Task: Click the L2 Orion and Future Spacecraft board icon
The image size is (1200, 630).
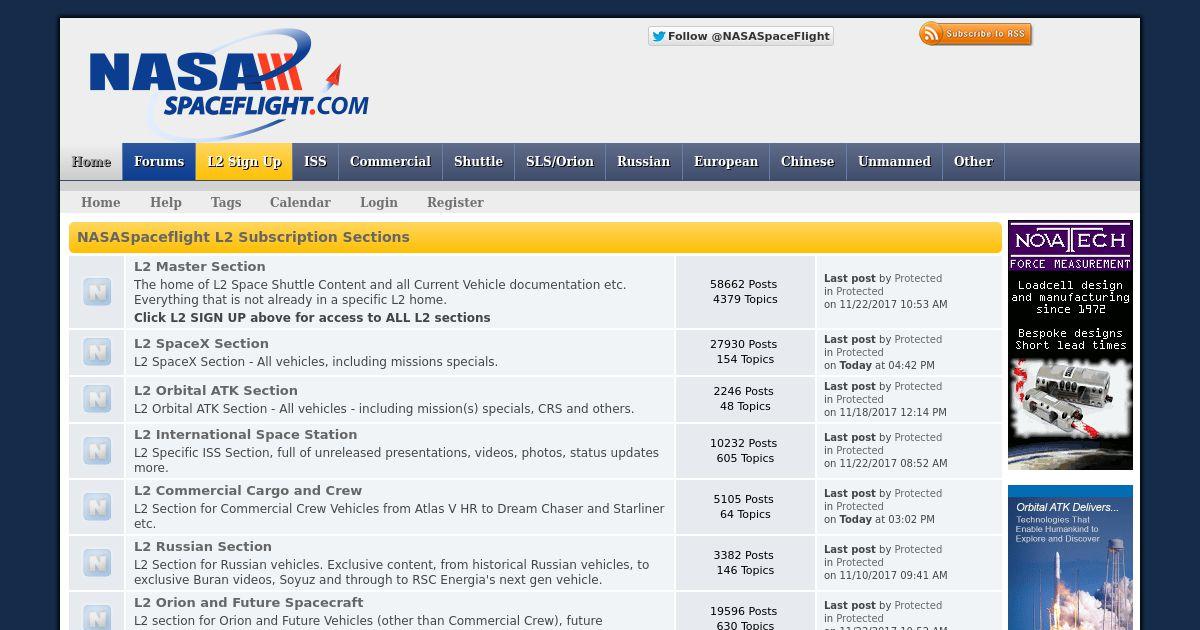Action: coord(97,617)
